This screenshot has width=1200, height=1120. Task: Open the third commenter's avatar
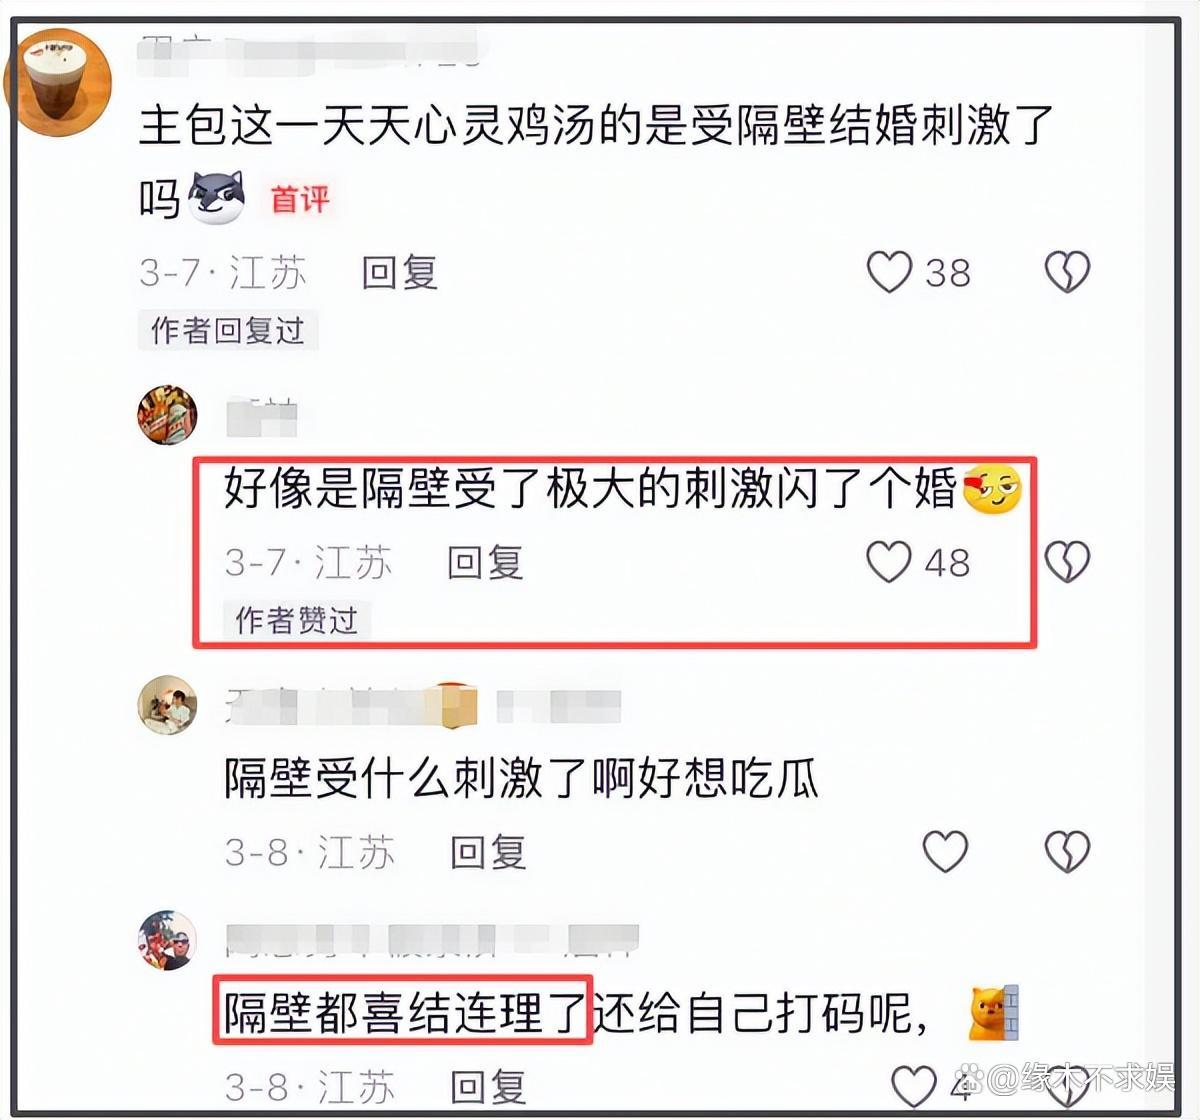tap(167, 705)
